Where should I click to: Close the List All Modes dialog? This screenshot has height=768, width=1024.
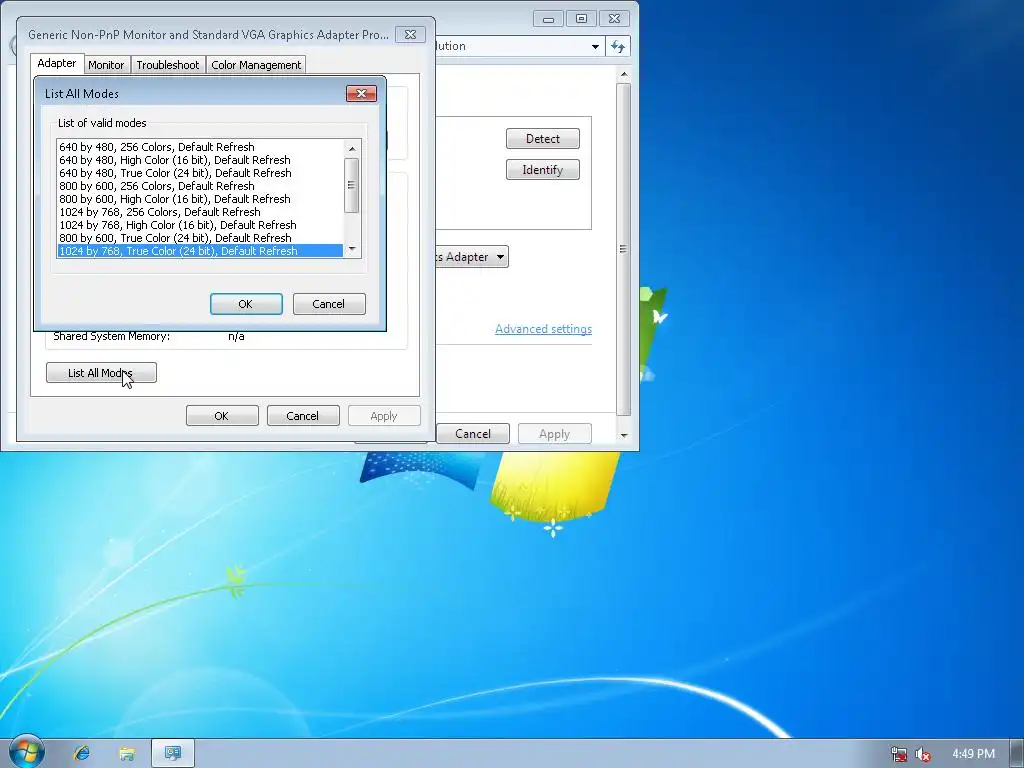click(361, 93)
